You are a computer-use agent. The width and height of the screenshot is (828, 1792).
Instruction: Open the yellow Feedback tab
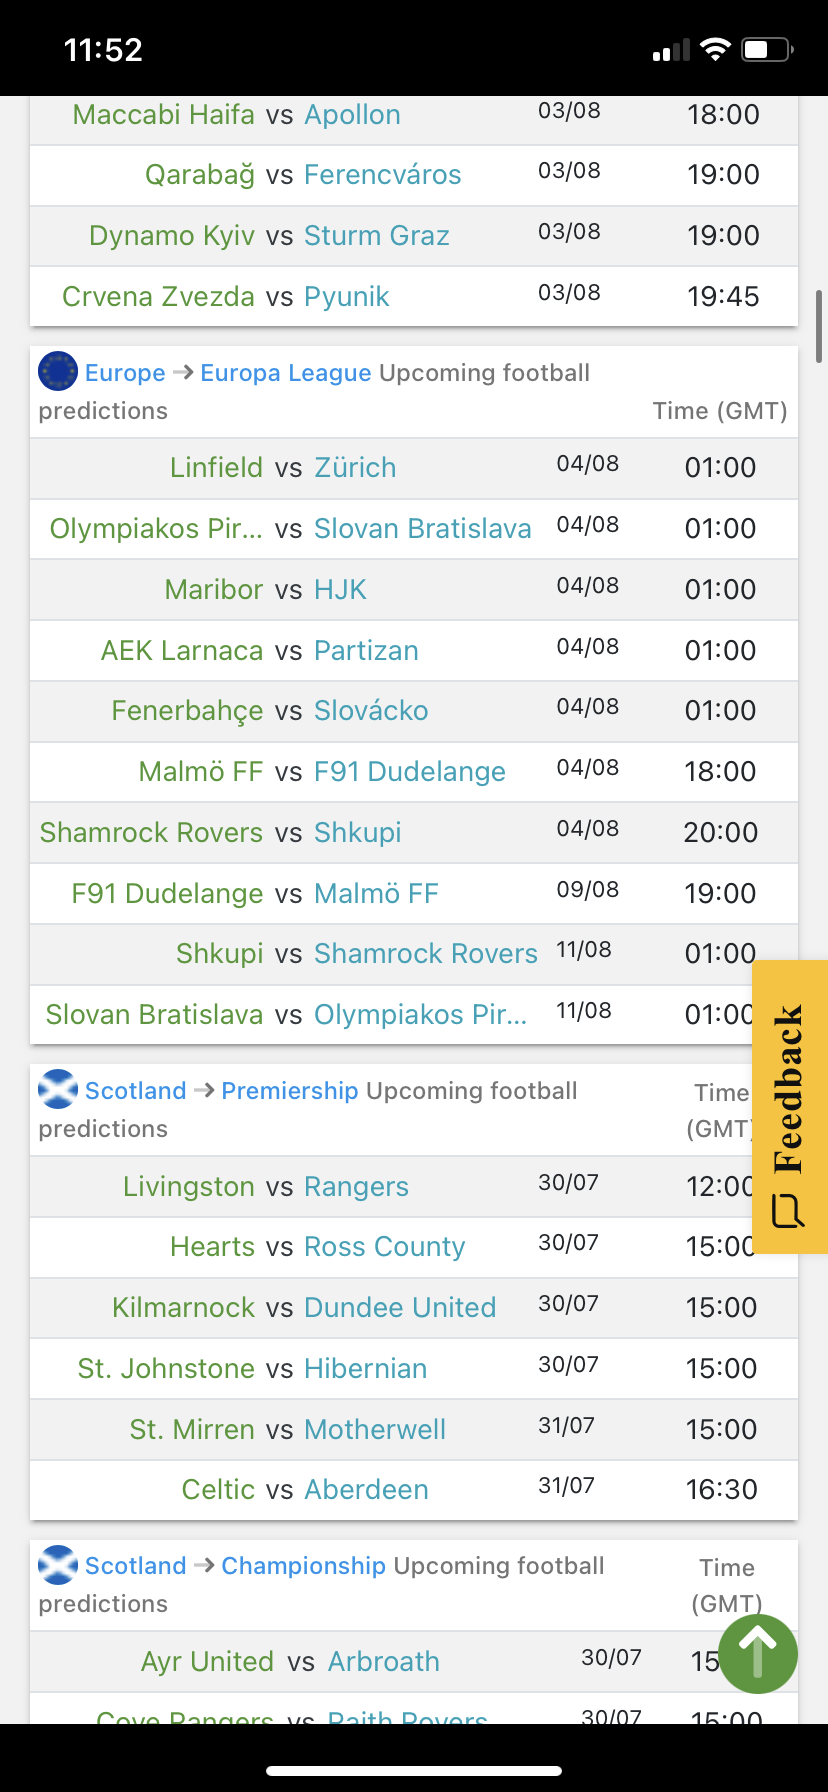[x=789, y=1107]
